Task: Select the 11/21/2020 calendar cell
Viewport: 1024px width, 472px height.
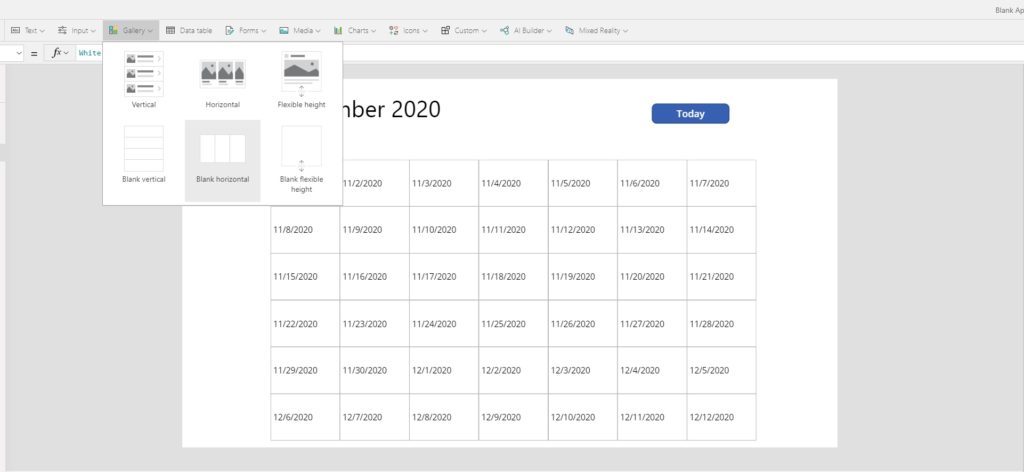Action: (722, 277)
